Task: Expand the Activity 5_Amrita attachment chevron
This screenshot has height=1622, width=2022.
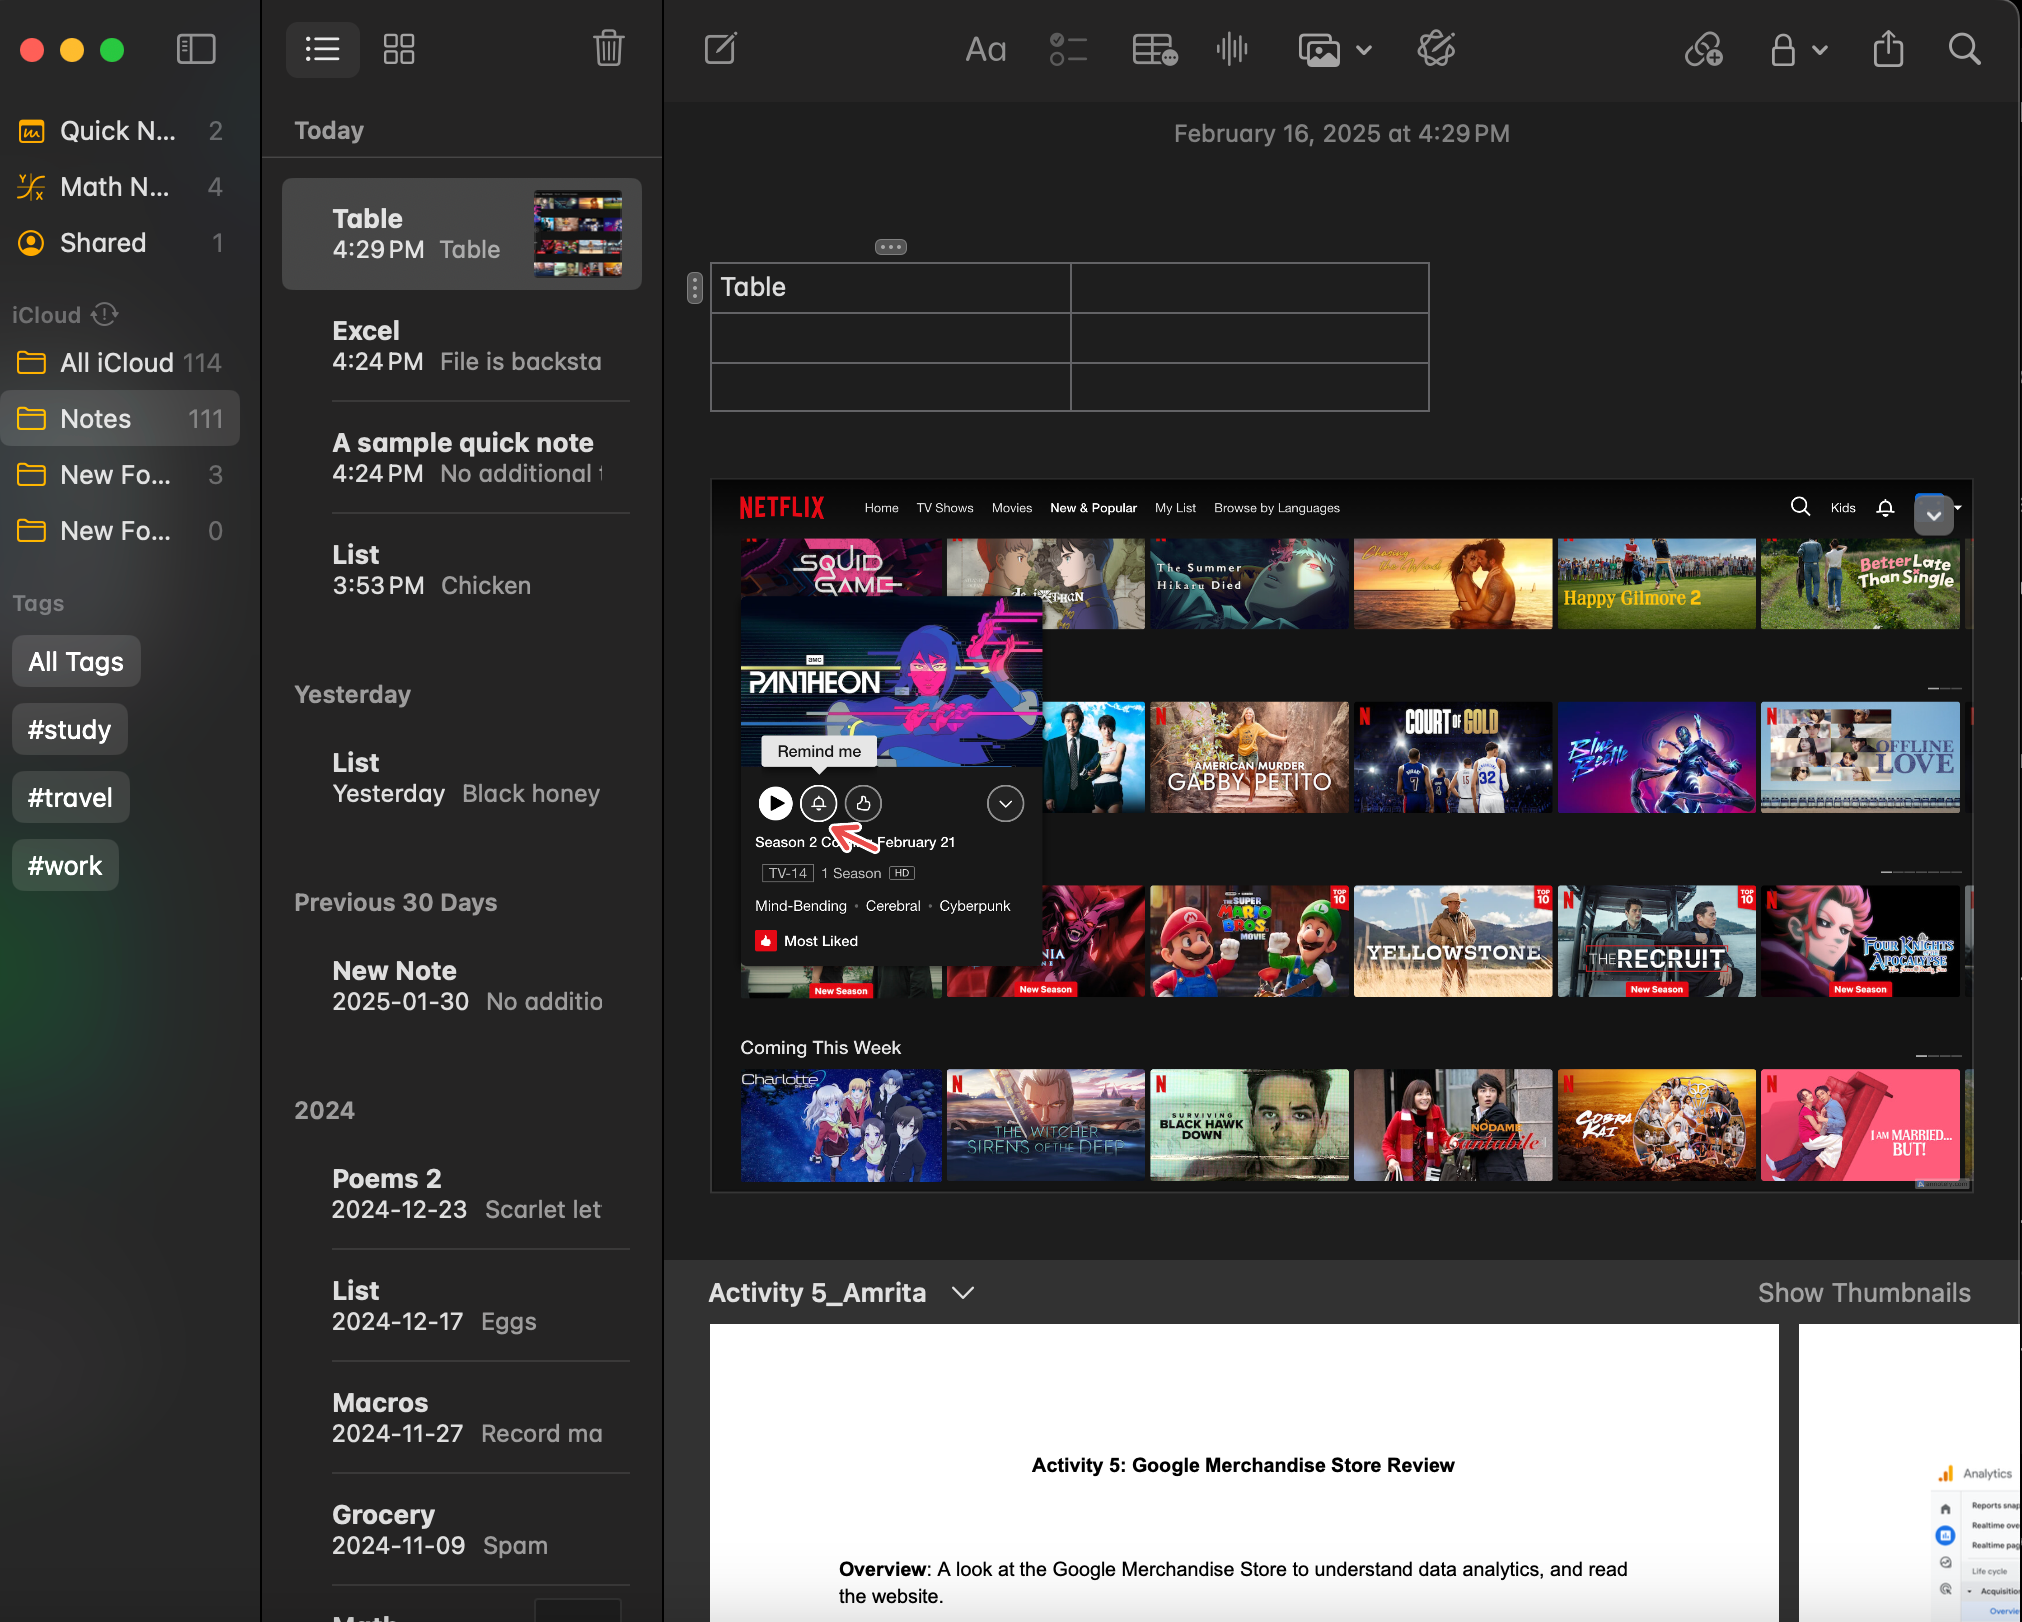Action: (x=963, y=1293)
